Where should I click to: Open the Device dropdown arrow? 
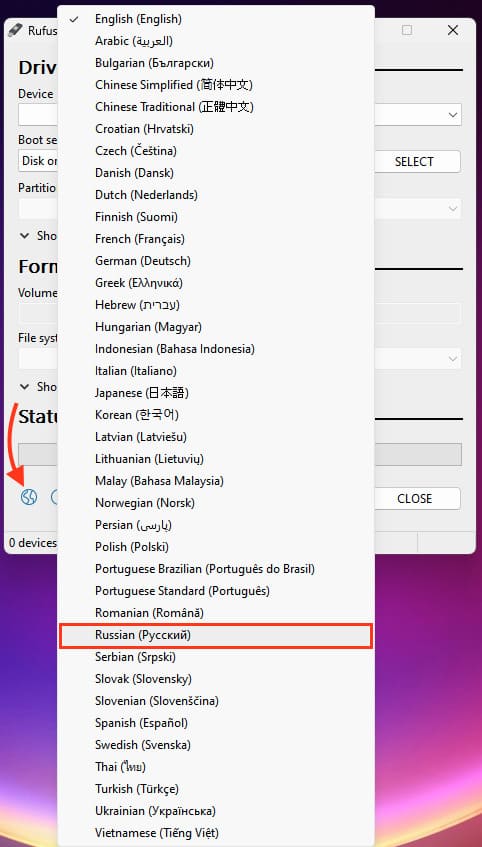[452, 115]
